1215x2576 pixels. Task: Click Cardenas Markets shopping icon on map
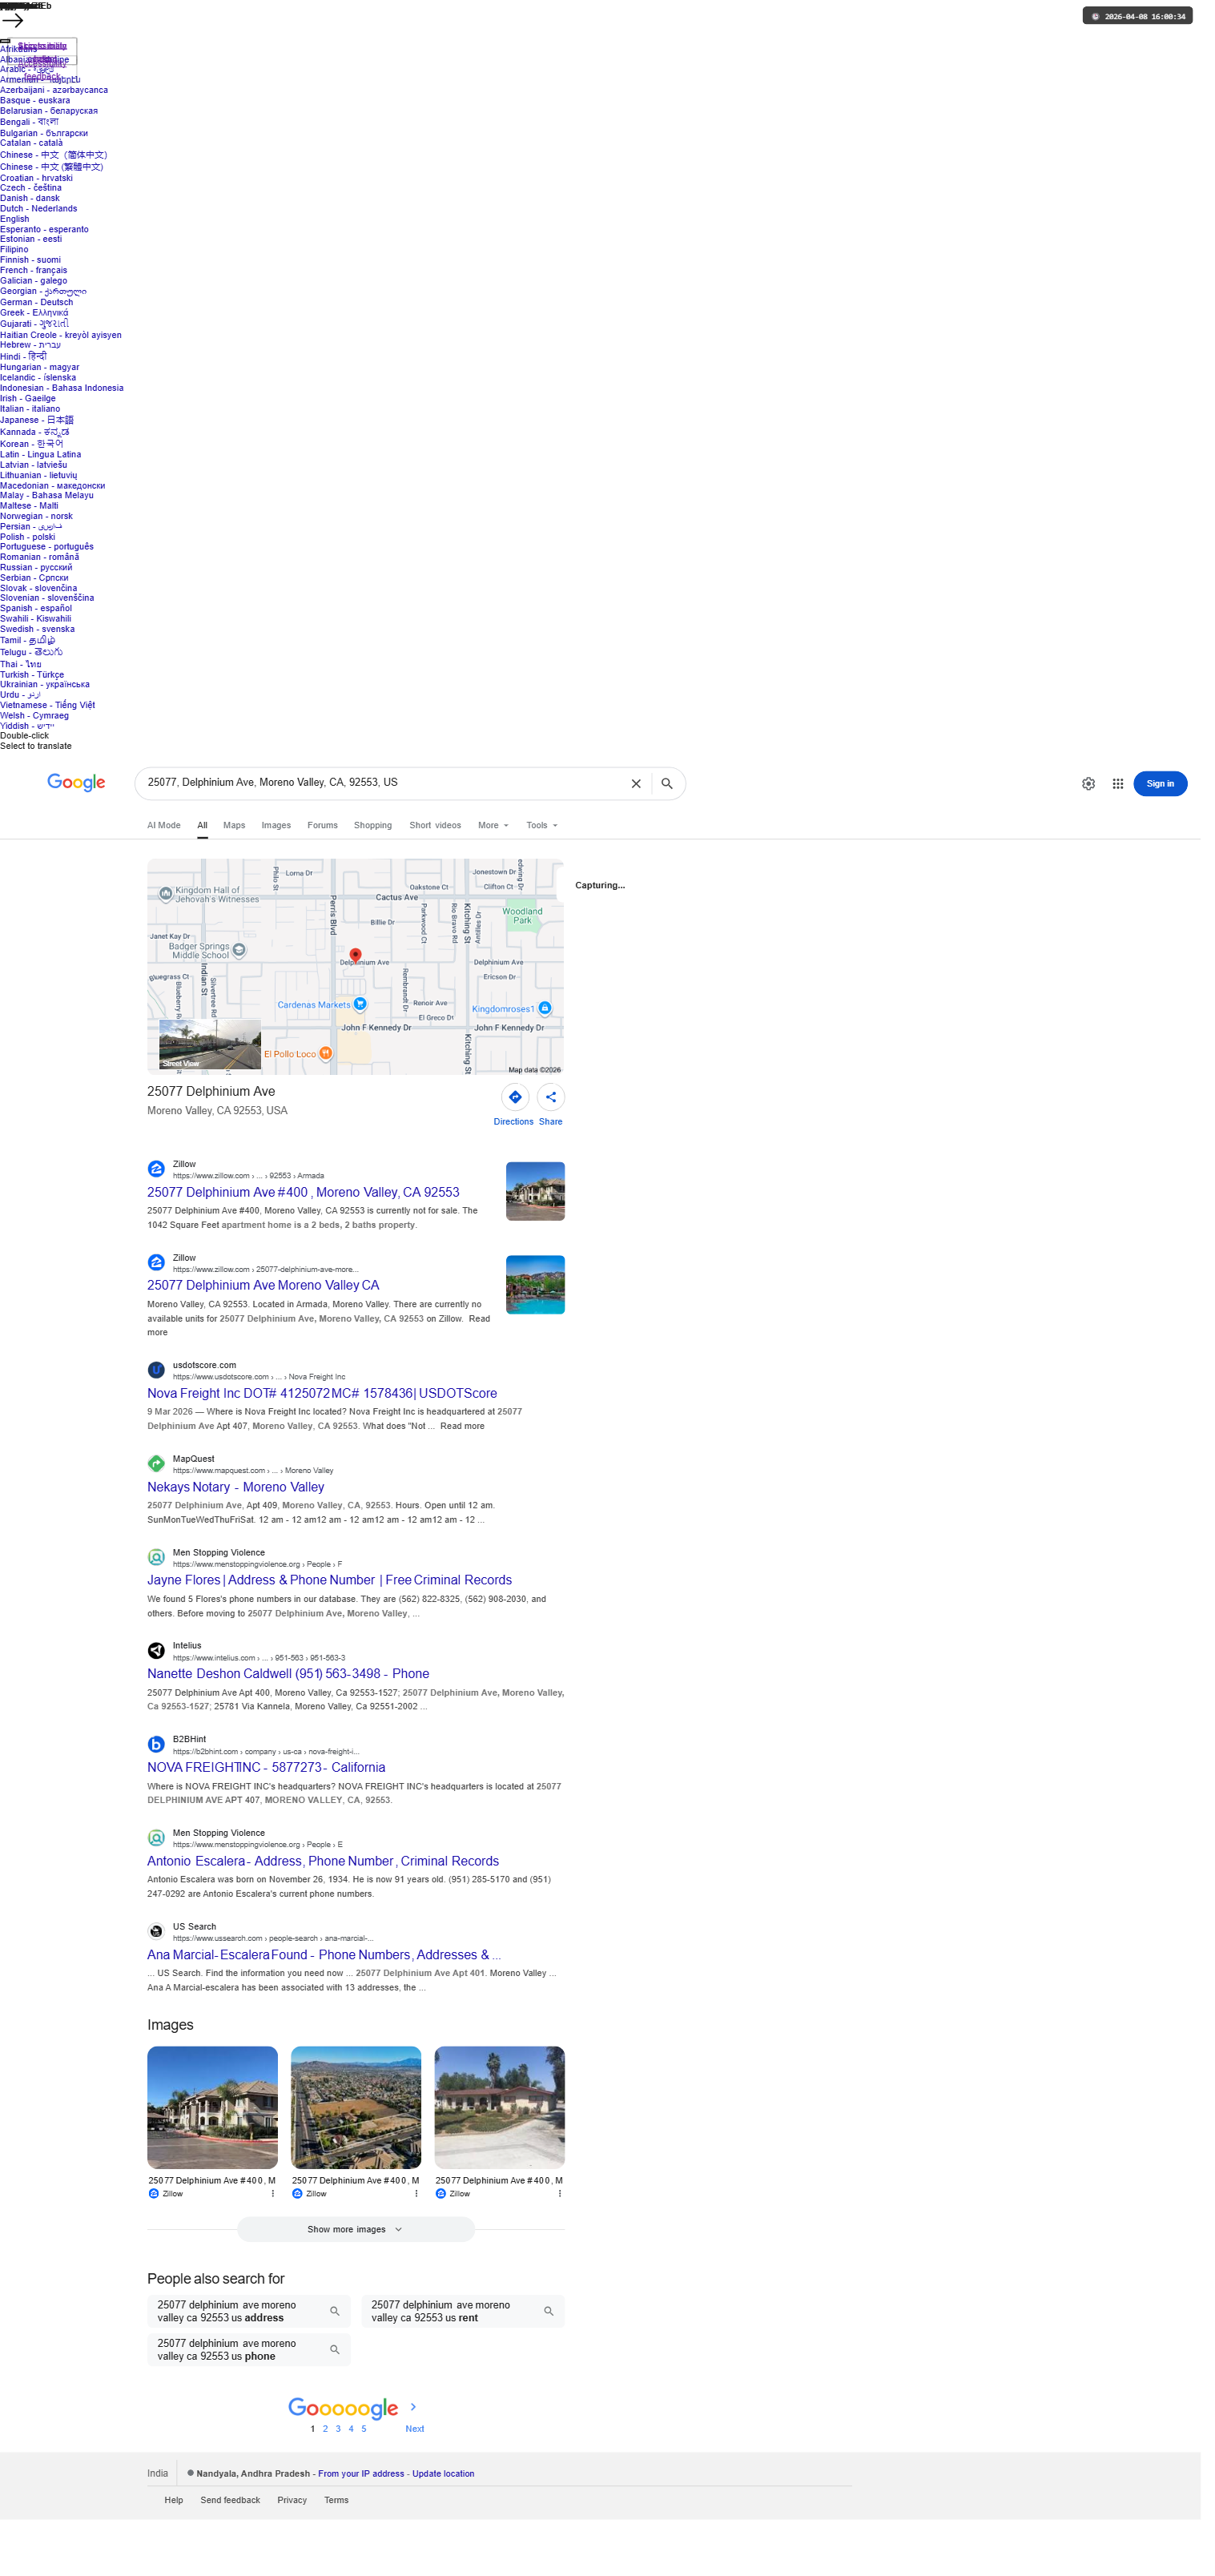pos(360,1004)
